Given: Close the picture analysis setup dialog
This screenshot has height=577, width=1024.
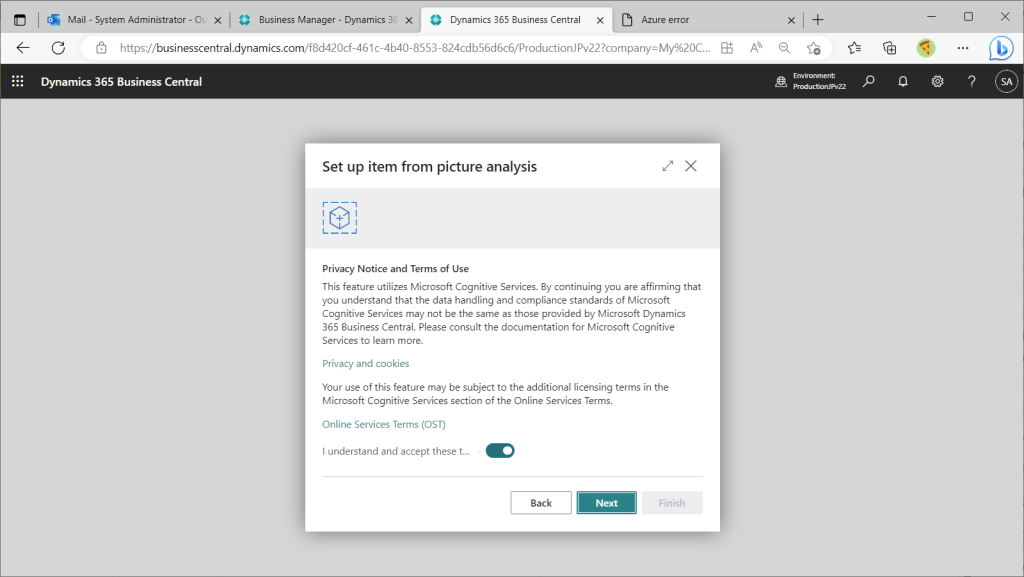Looking at the screenshot, I should [x=690, y=166].
